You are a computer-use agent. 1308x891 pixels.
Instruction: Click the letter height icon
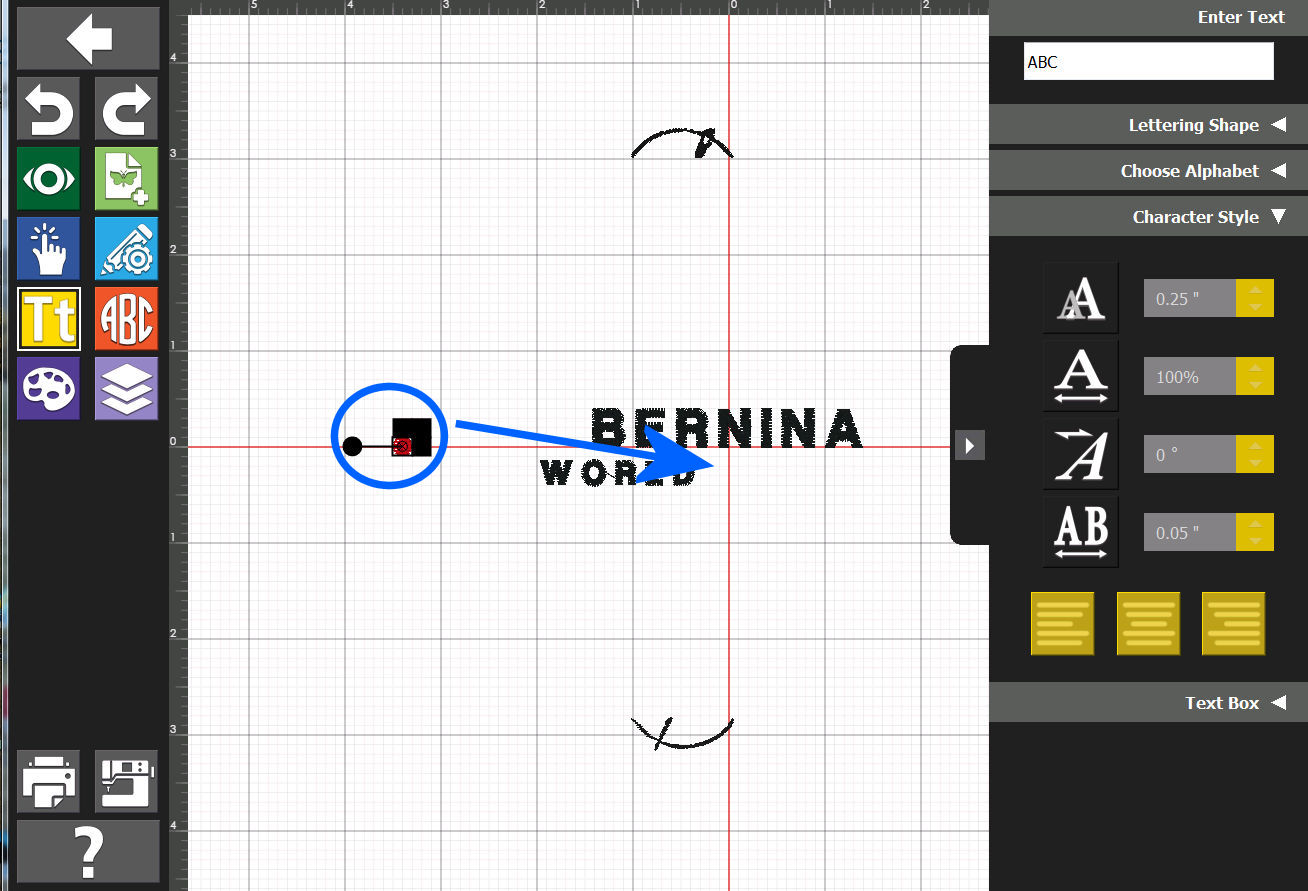1081,298
